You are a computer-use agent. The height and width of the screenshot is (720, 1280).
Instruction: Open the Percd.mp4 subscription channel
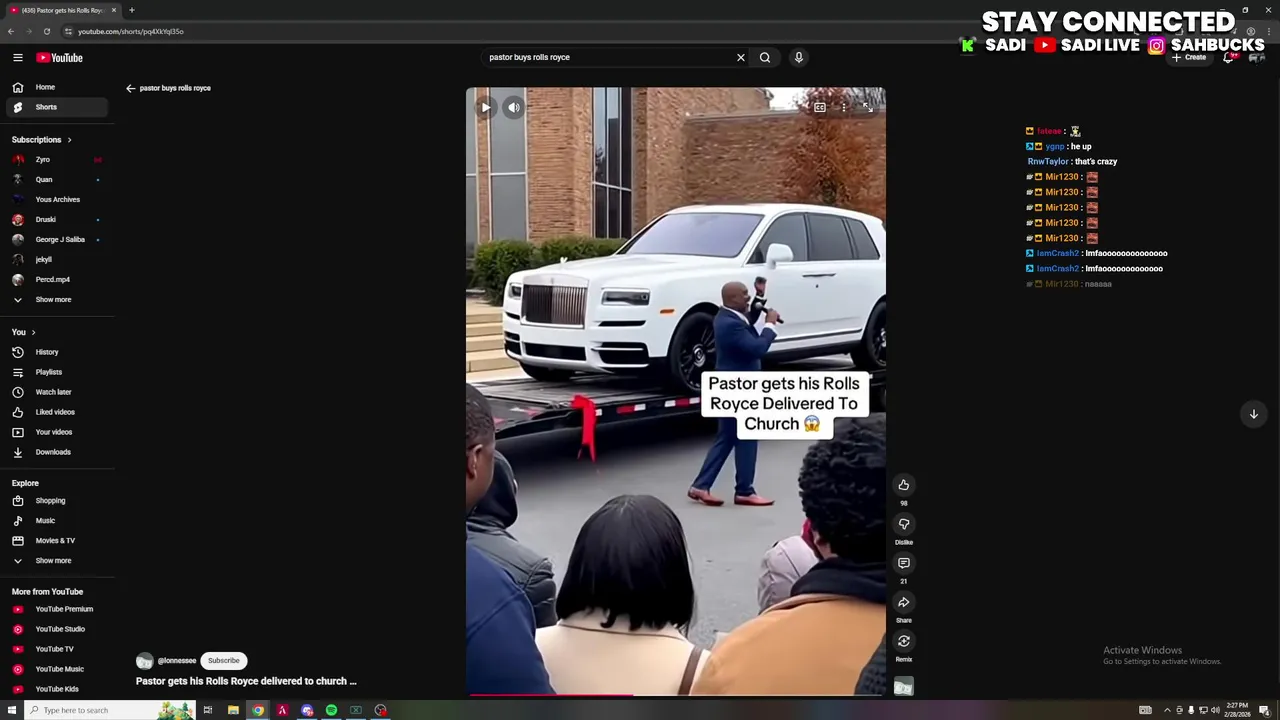pos(57,280)
